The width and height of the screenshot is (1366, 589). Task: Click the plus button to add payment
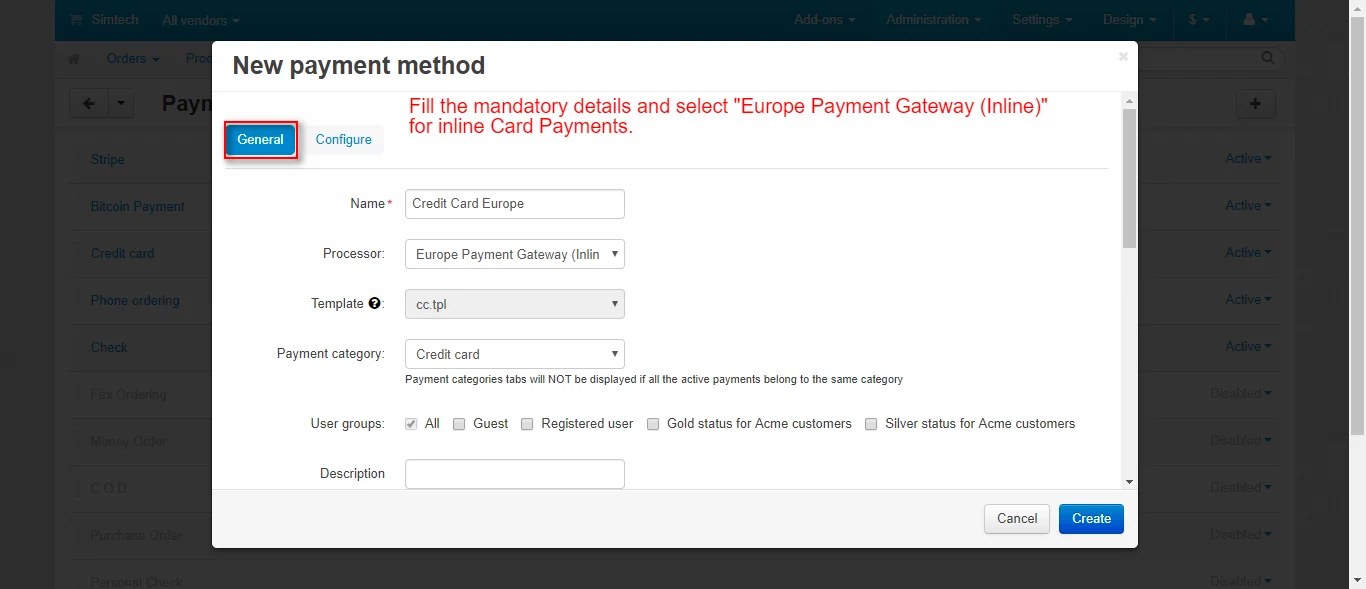tap(1255, 103)
